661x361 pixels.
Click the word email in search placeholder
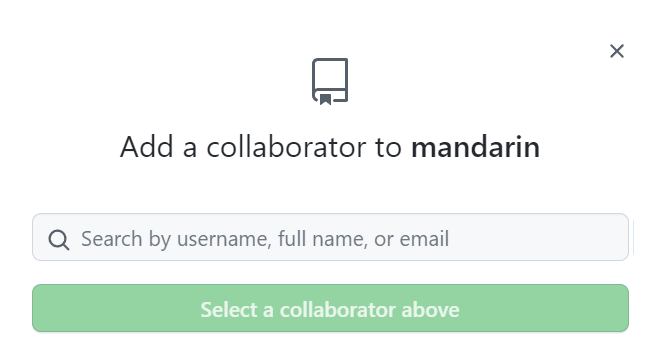coord(424,239)
